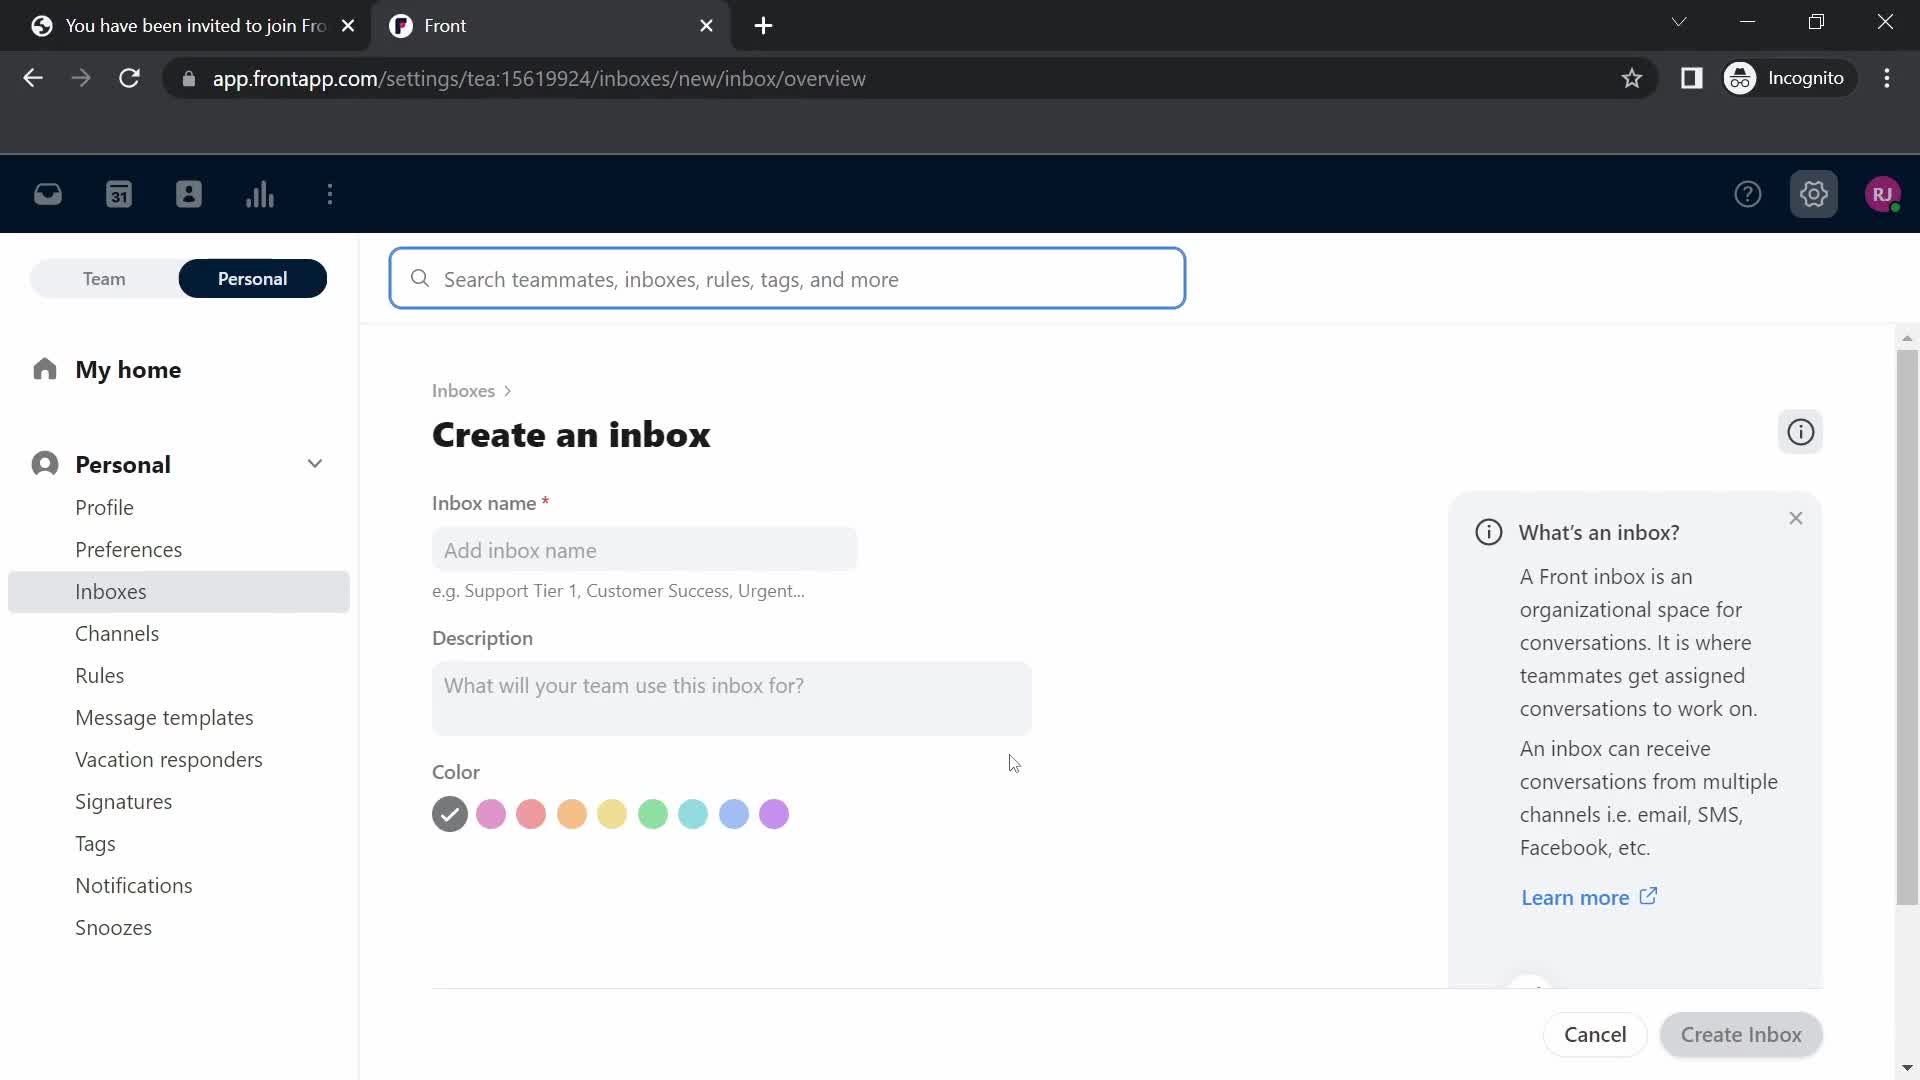This screenshot has width=1920, height=1080.
Task: Focus the settings search box
Action: click(787, 279)
